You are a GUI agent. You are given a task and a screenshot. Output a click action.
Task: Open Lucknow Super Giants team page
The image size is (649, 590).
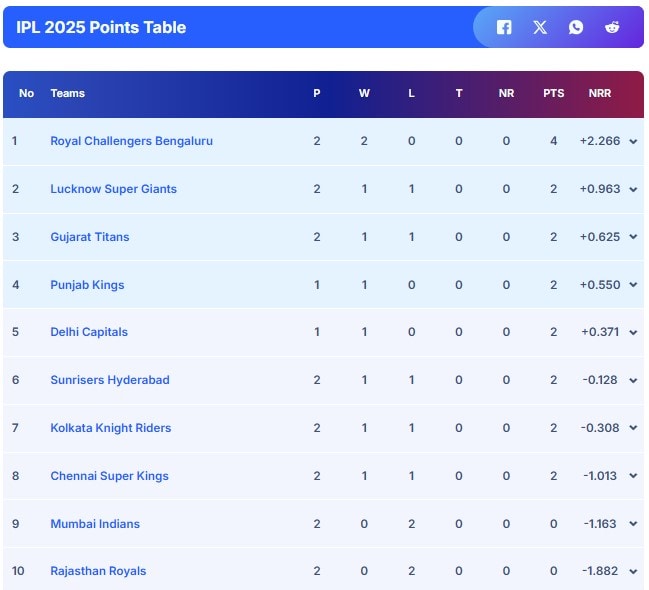tap(113, 189)
